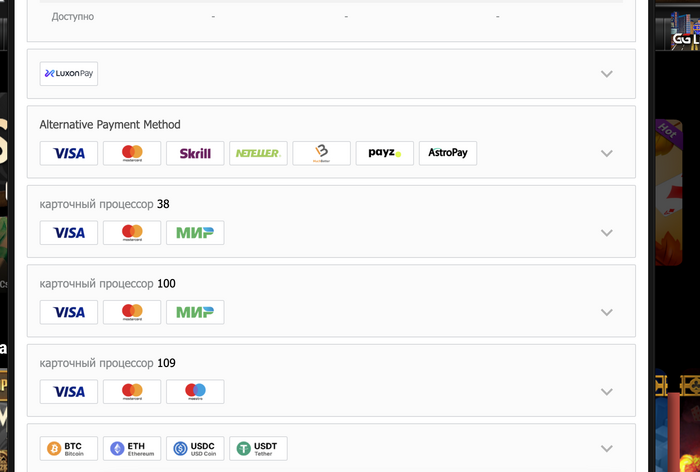700x472 pixels.
Task: Expand the LuxonPay section
Action: (x=606, y=74)
